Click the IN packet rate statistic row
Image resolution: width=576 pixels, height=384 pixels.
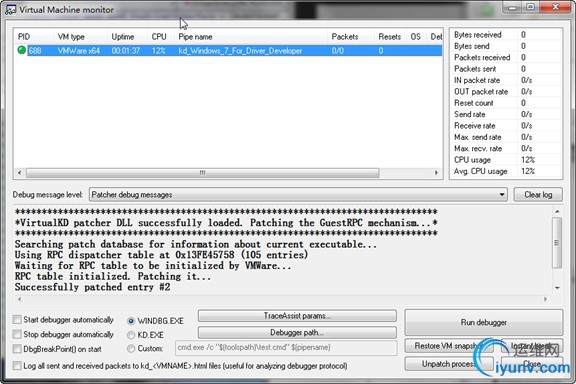(x=506, y=80)
